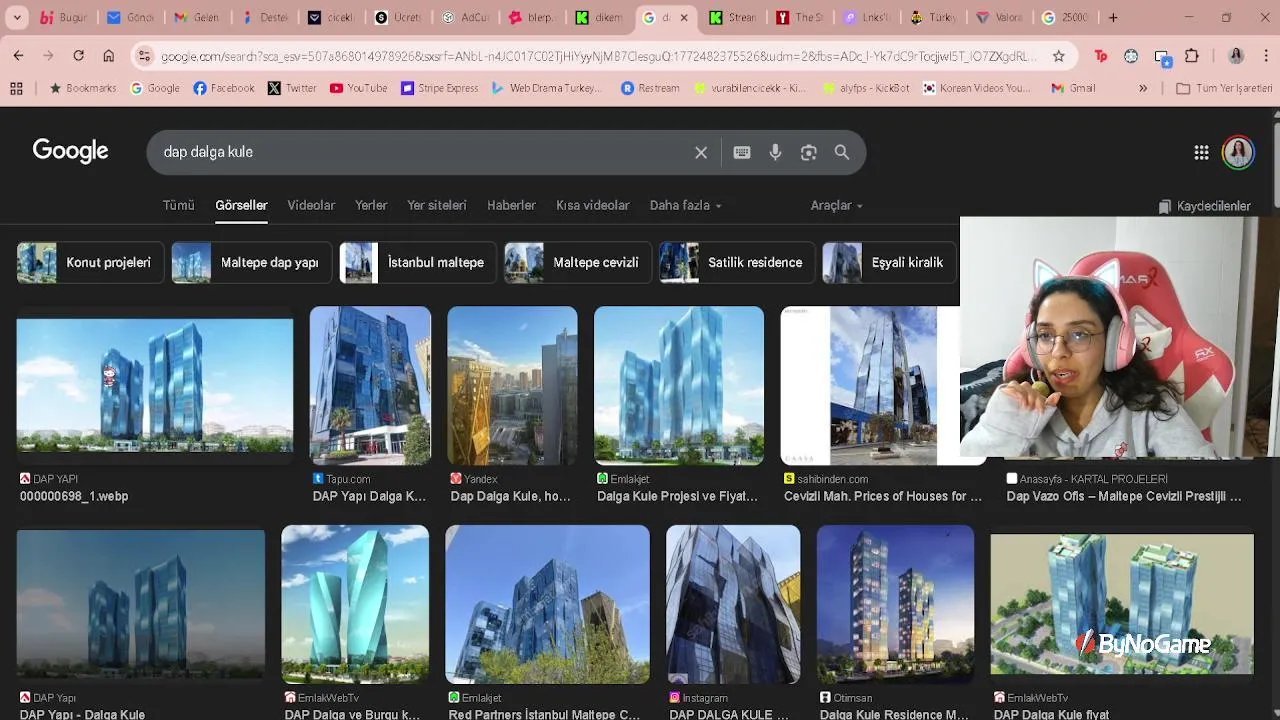Screen dimensions: 1280x720
Task: Click the browser home icon
Action: tap(108, 56)
